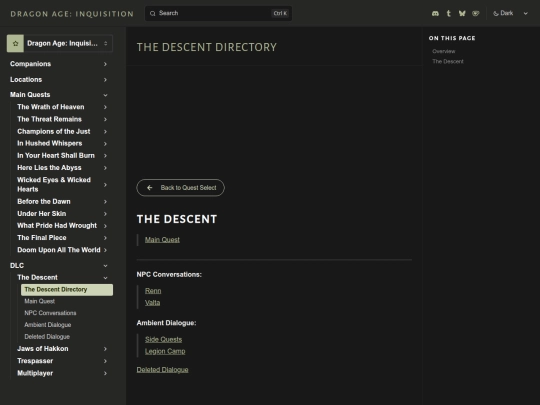Viewport: 540px width, 405px height.
Task: Expand the Trespasser chevron
Action: coord(105,361)
